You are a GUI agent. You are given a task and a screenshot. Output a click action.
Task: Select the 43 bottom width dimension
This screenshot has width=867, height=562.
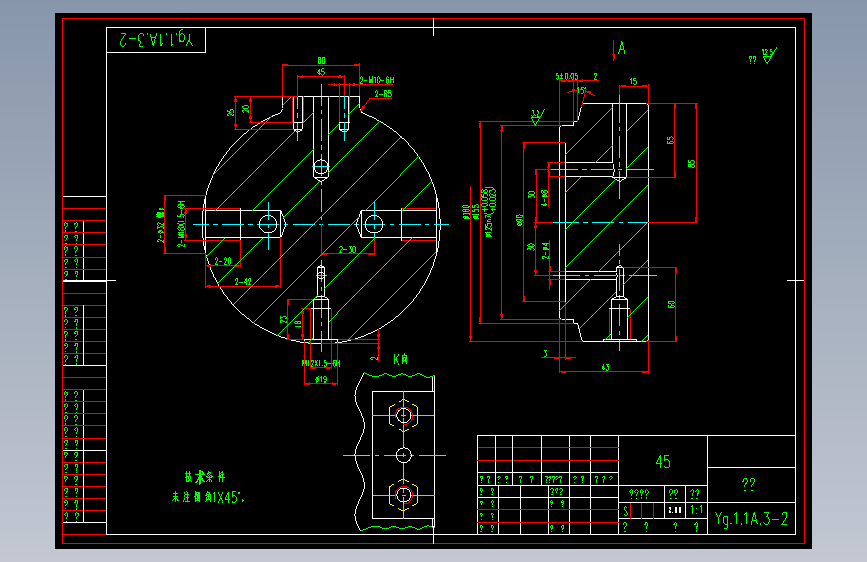(605, 367)
